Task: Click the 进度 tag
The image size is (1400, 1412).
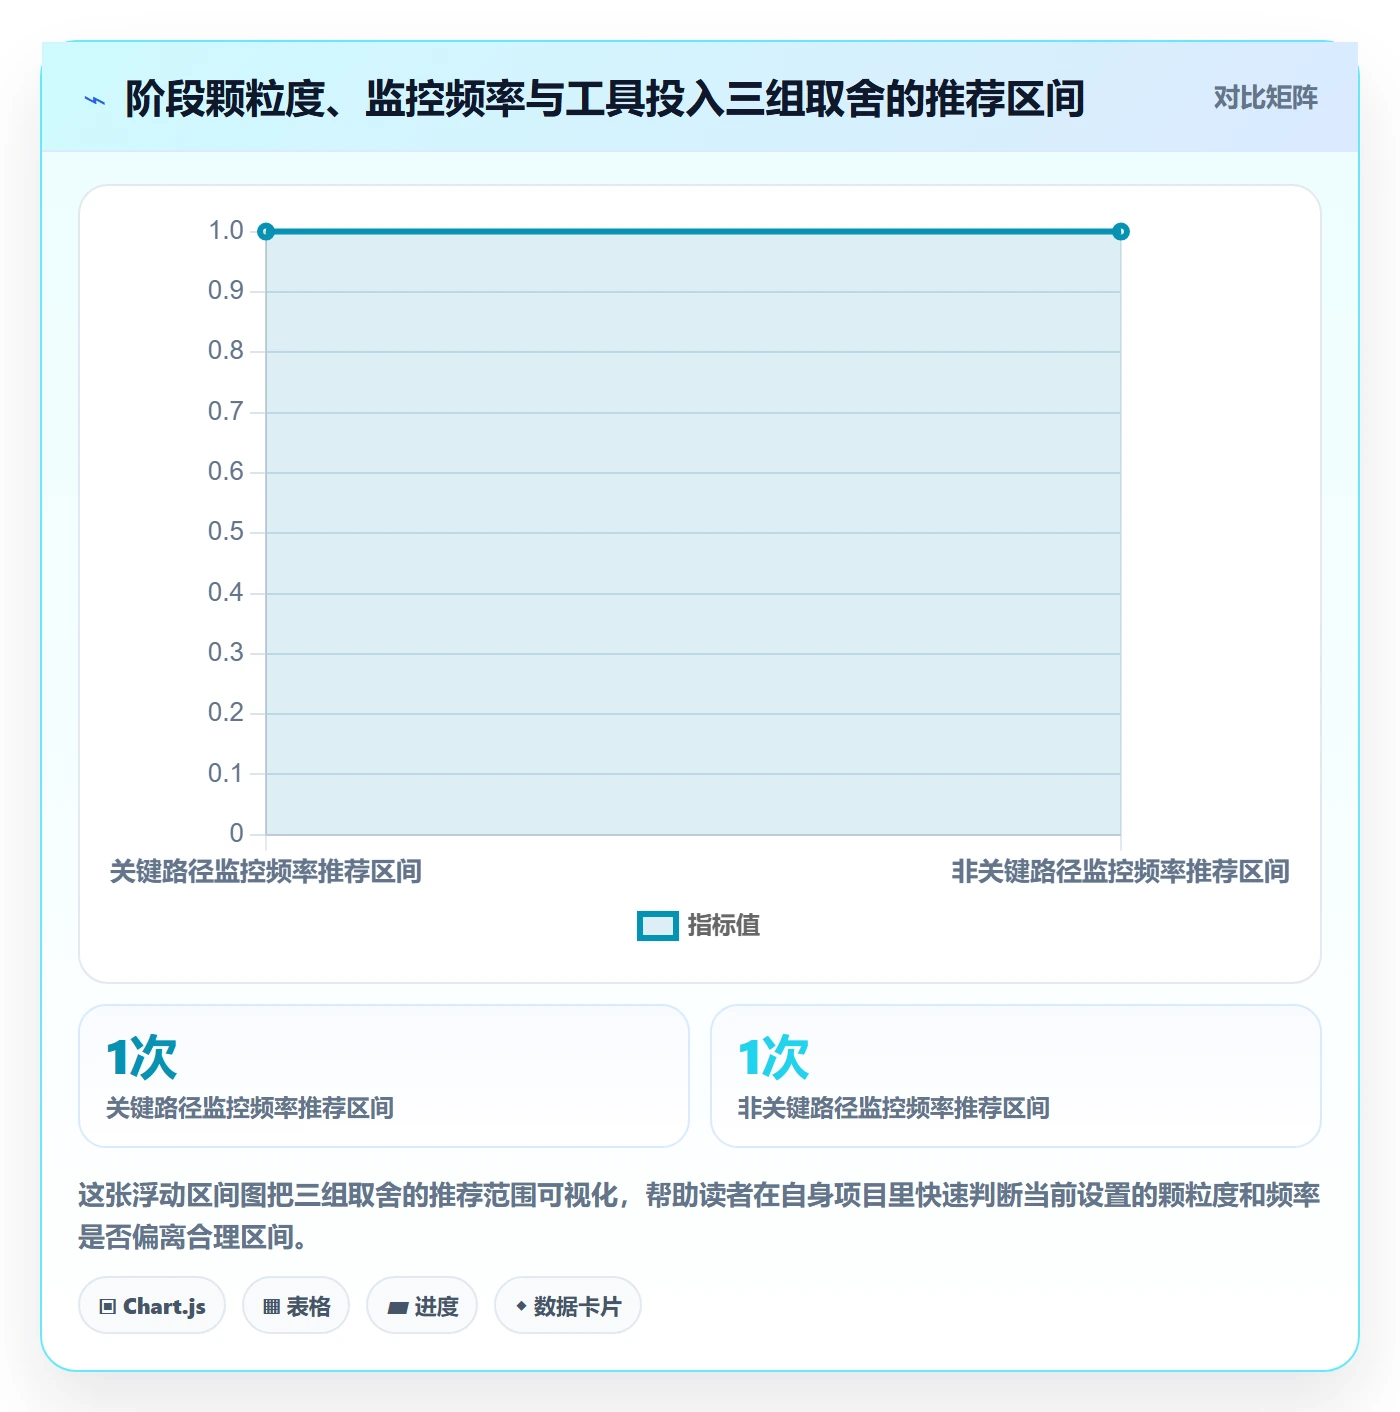Action: click(422, 1306)
